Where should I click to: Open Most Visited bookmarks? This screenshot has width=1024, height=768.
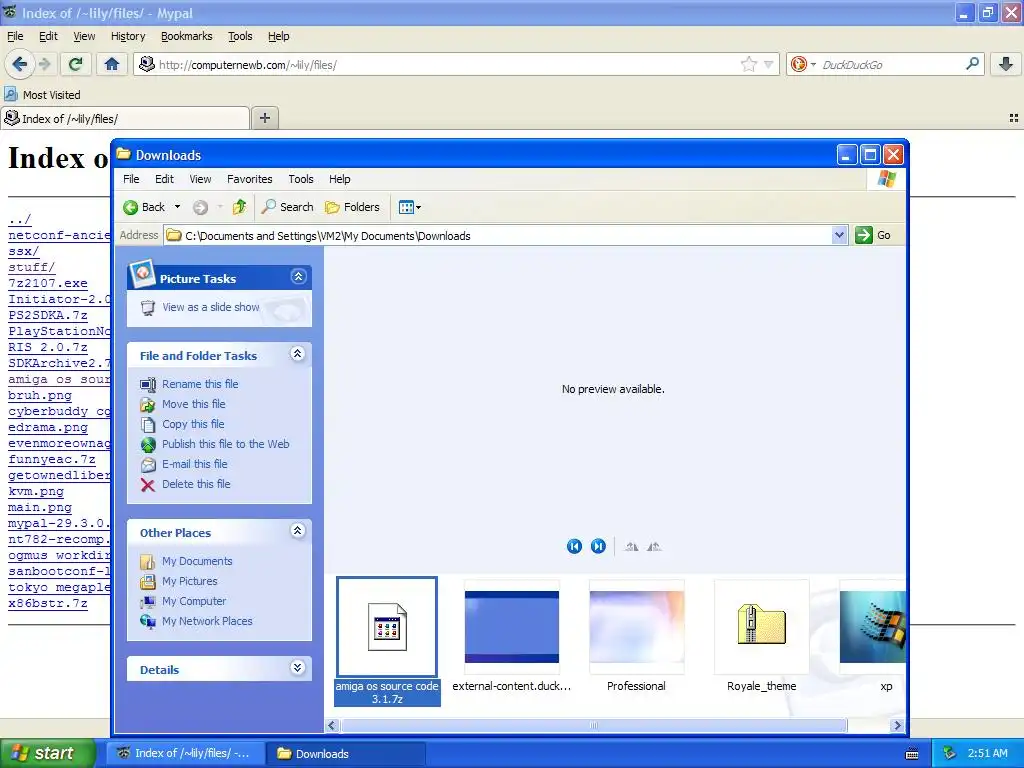[x=43, y=95]
